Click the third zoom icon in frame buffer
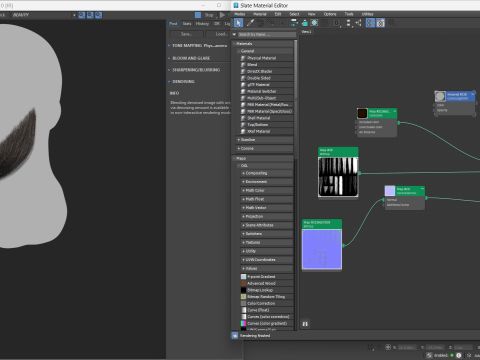The image size is (480, 360). tap(98, 15)
